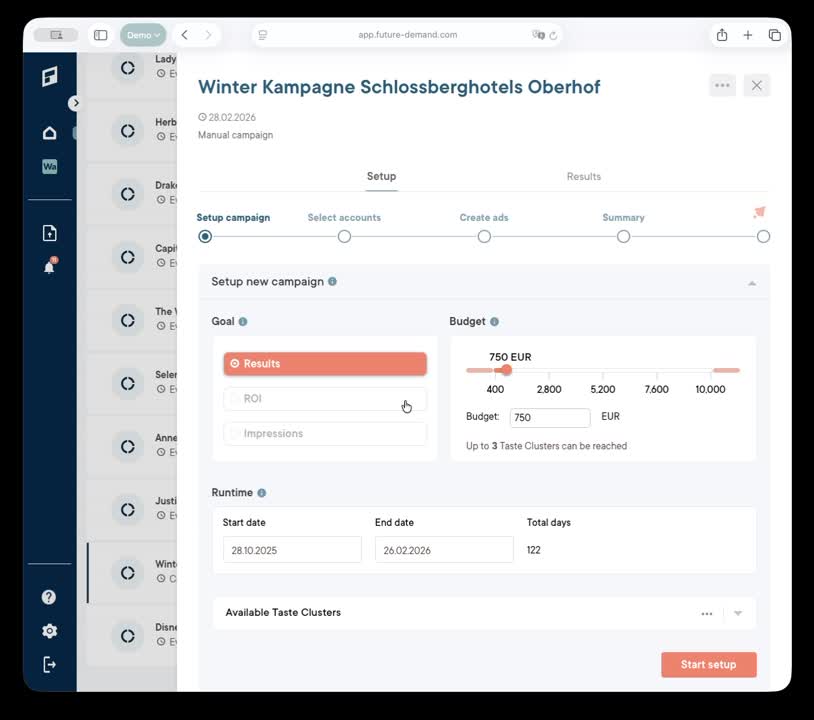Click the Future Demand logo in sidebar
Viewport: 814px width, 720px height.
pos(50,76)
